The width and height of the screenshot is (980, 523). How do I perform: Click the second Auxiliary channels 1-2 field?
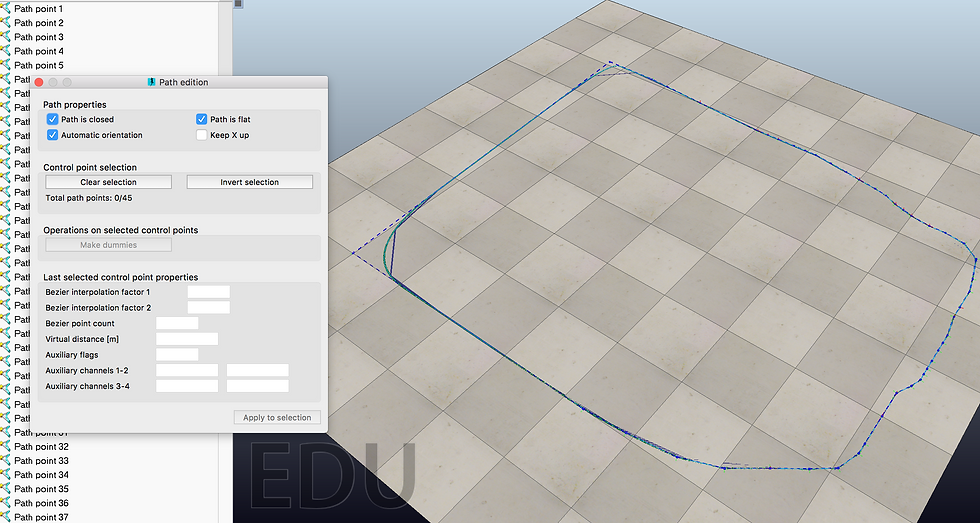point(258,371)
